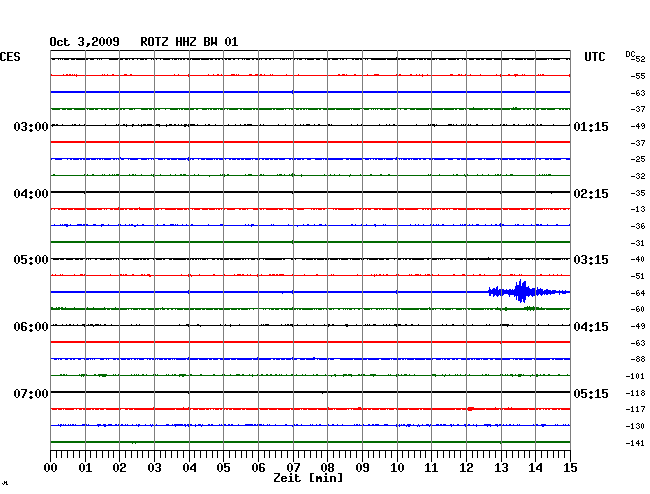
Task: Click the DC offset value "-13"
Action: [638, 209]
